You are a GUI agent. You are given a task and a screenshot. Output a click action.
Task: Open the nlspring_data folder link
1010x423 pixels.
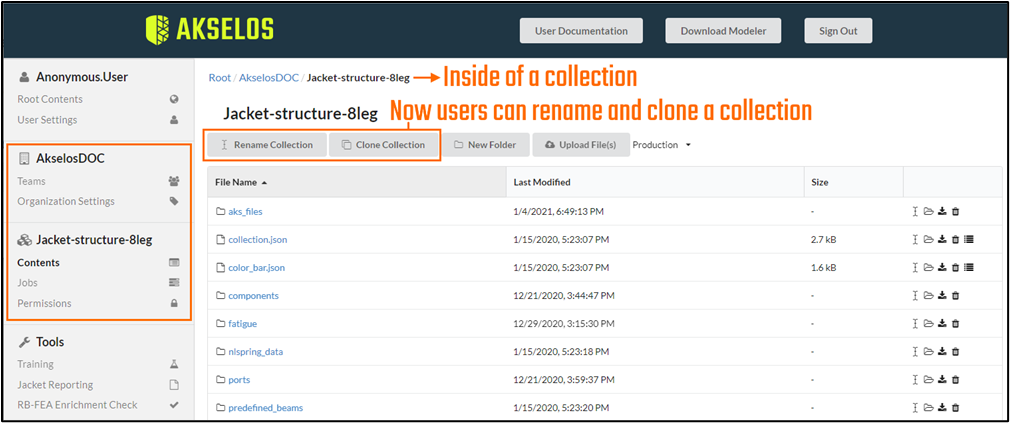256,352
